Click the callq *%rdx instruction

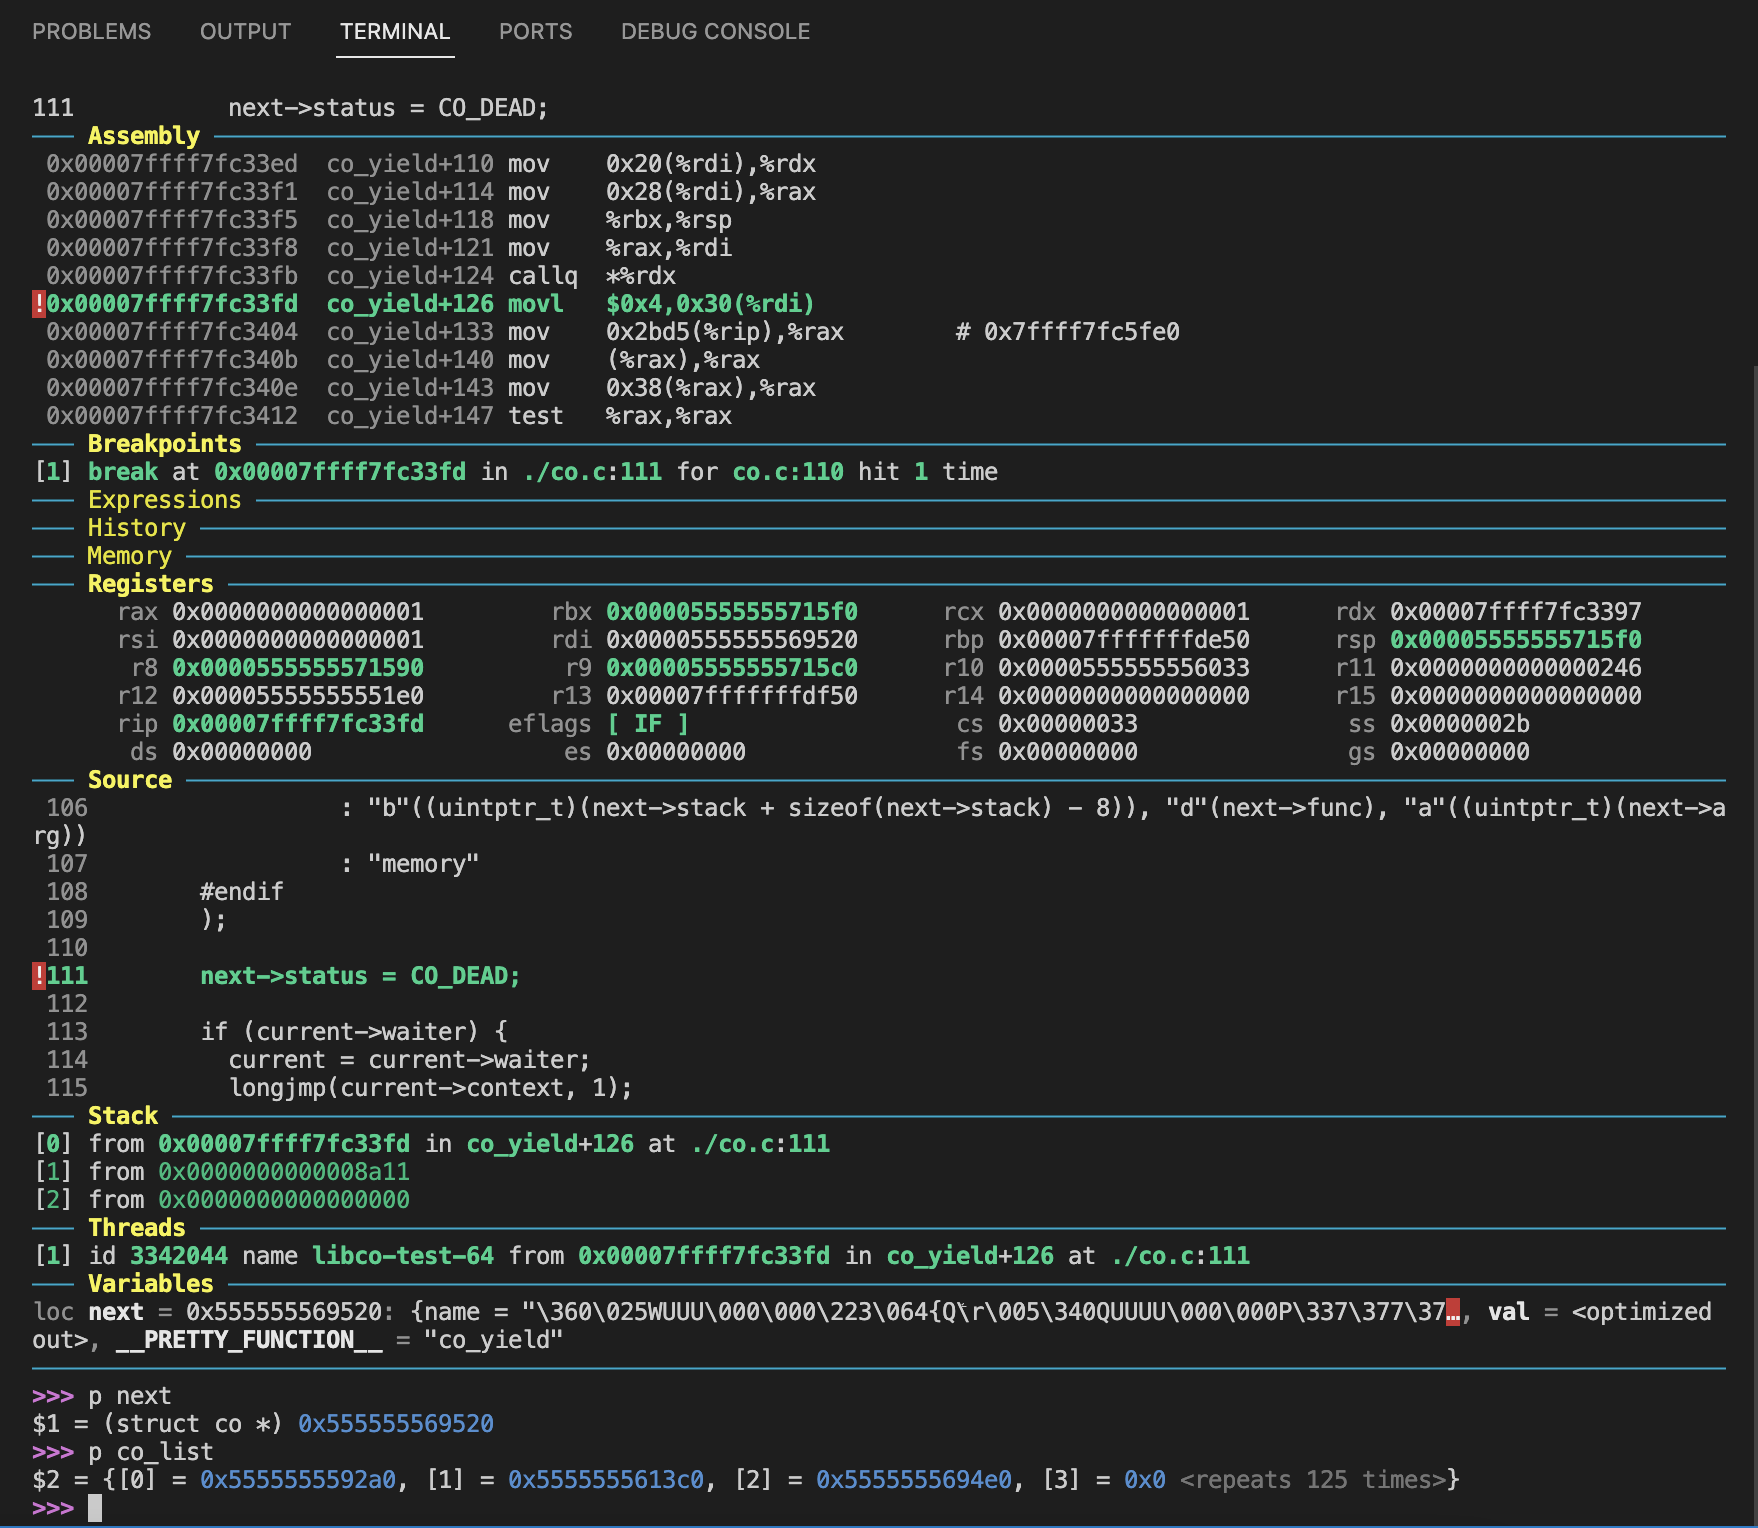pyautogui.click(x=592, y=275)
